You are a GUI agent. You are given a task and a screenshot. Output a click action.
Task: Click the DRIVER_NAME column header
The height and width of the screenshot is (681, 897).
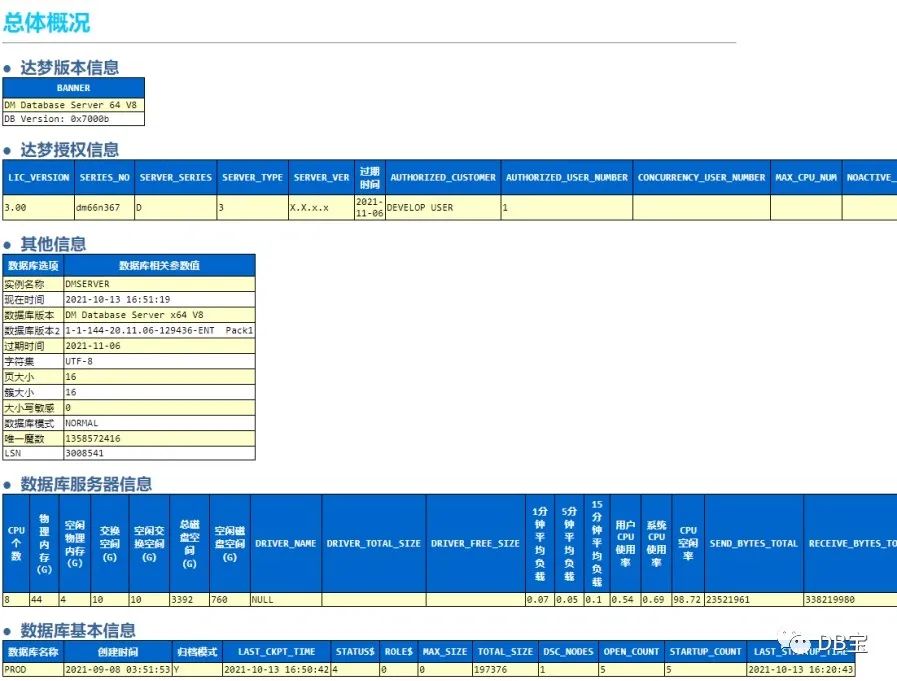pyautogui.click(x=285, y=543)
